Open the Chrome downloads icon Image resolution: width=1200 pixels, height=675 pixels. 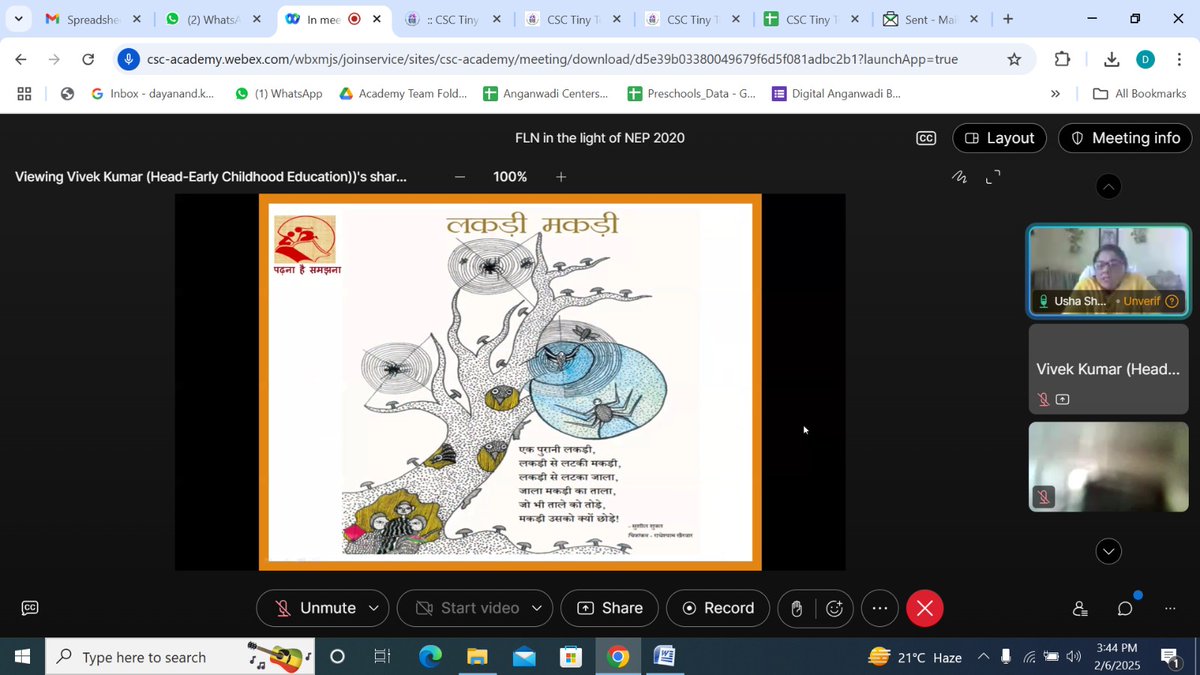(1111, 59)
